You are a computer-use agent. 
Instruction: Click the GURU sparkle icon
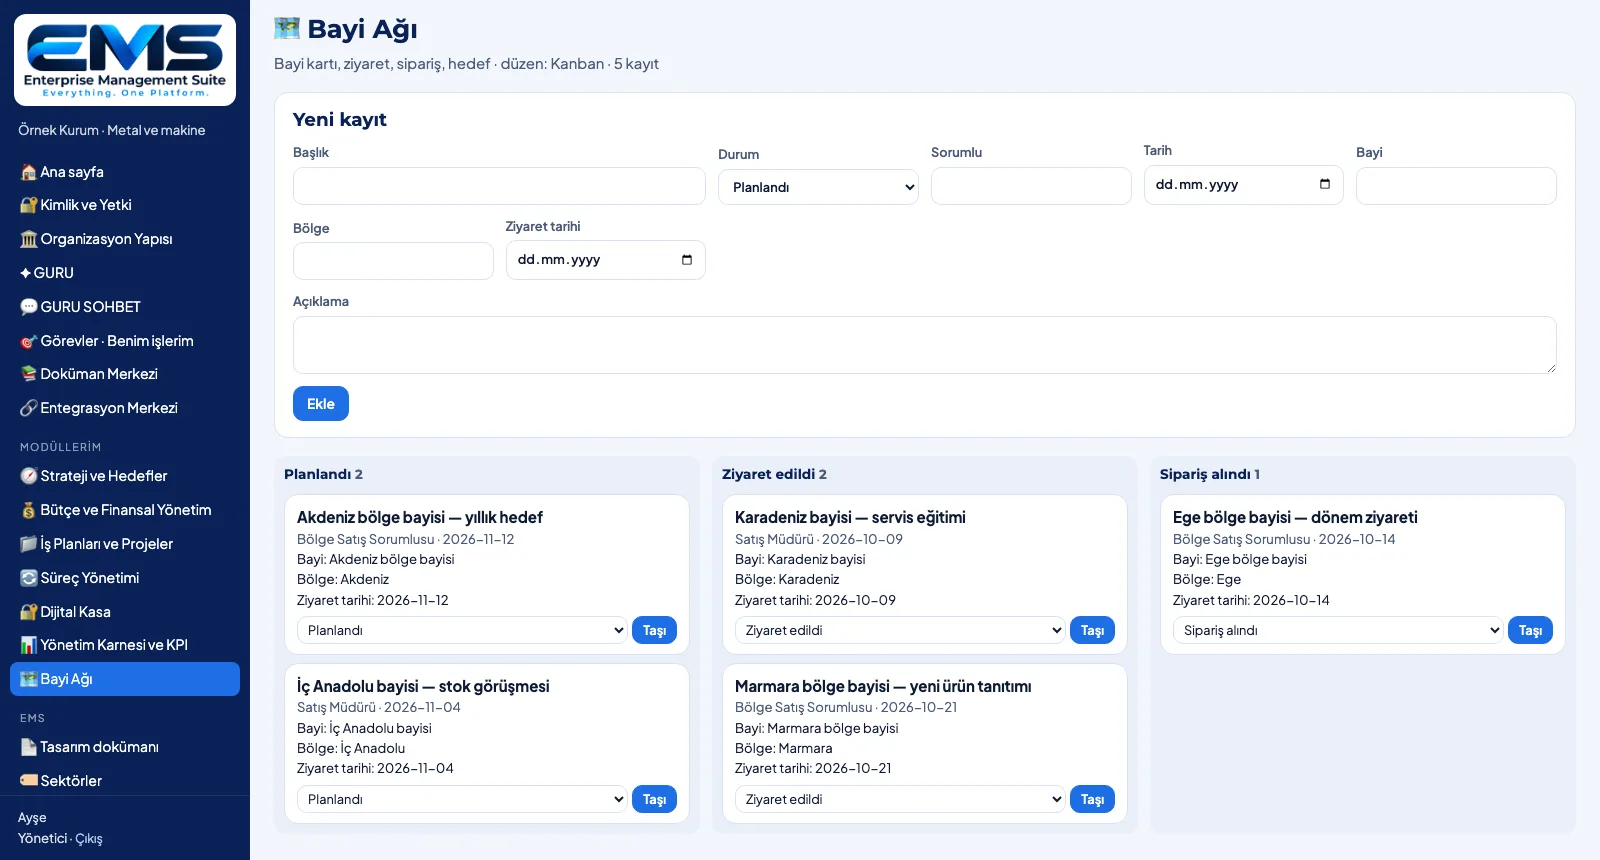26,273
